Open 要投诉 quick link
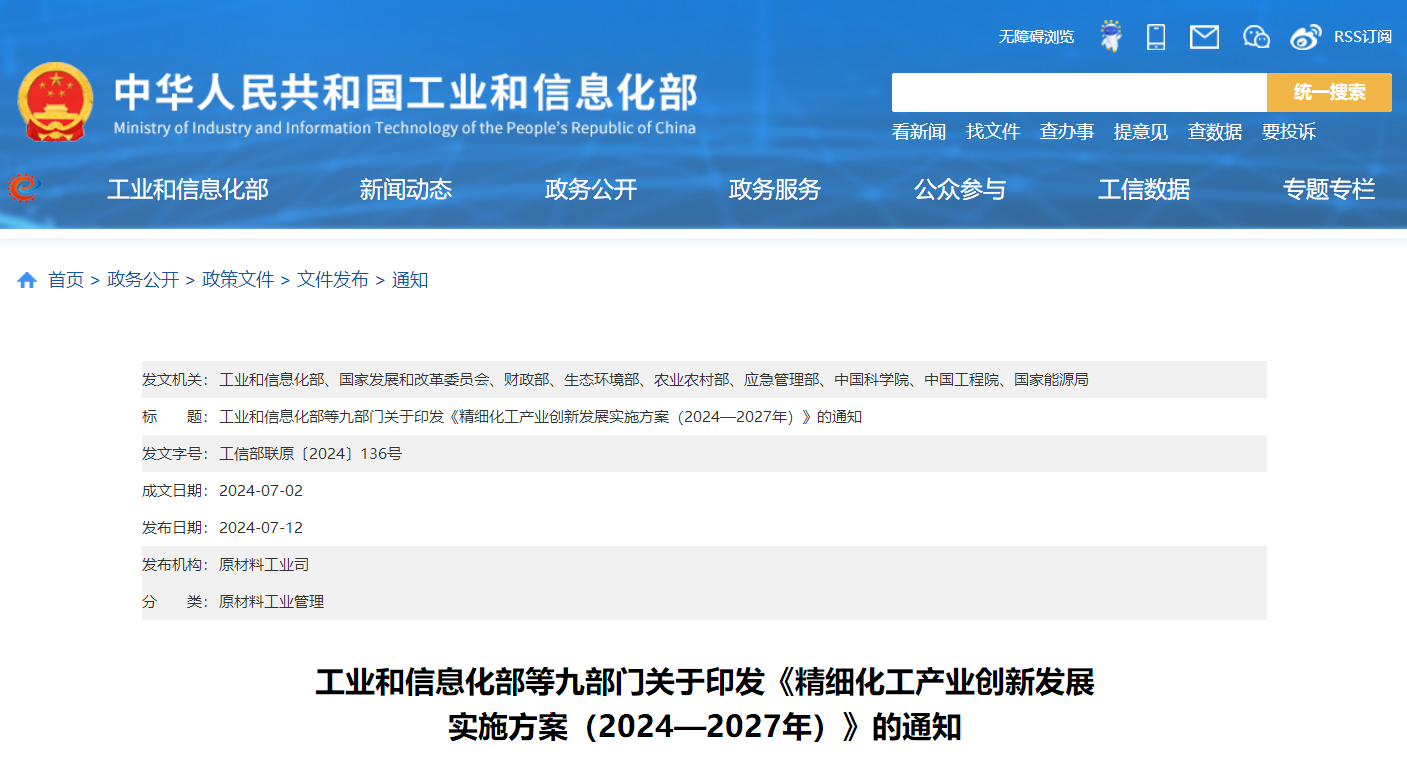 1289,132
